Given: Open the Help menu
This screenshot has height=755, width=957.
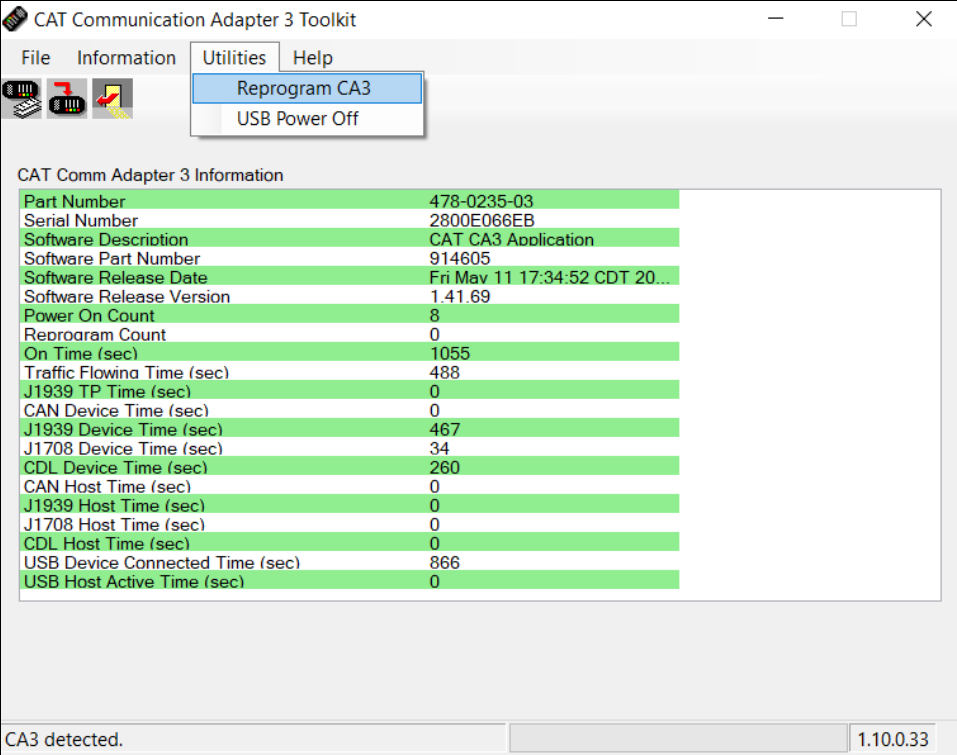Looking at the screenshot, I should tap(312, 58).
